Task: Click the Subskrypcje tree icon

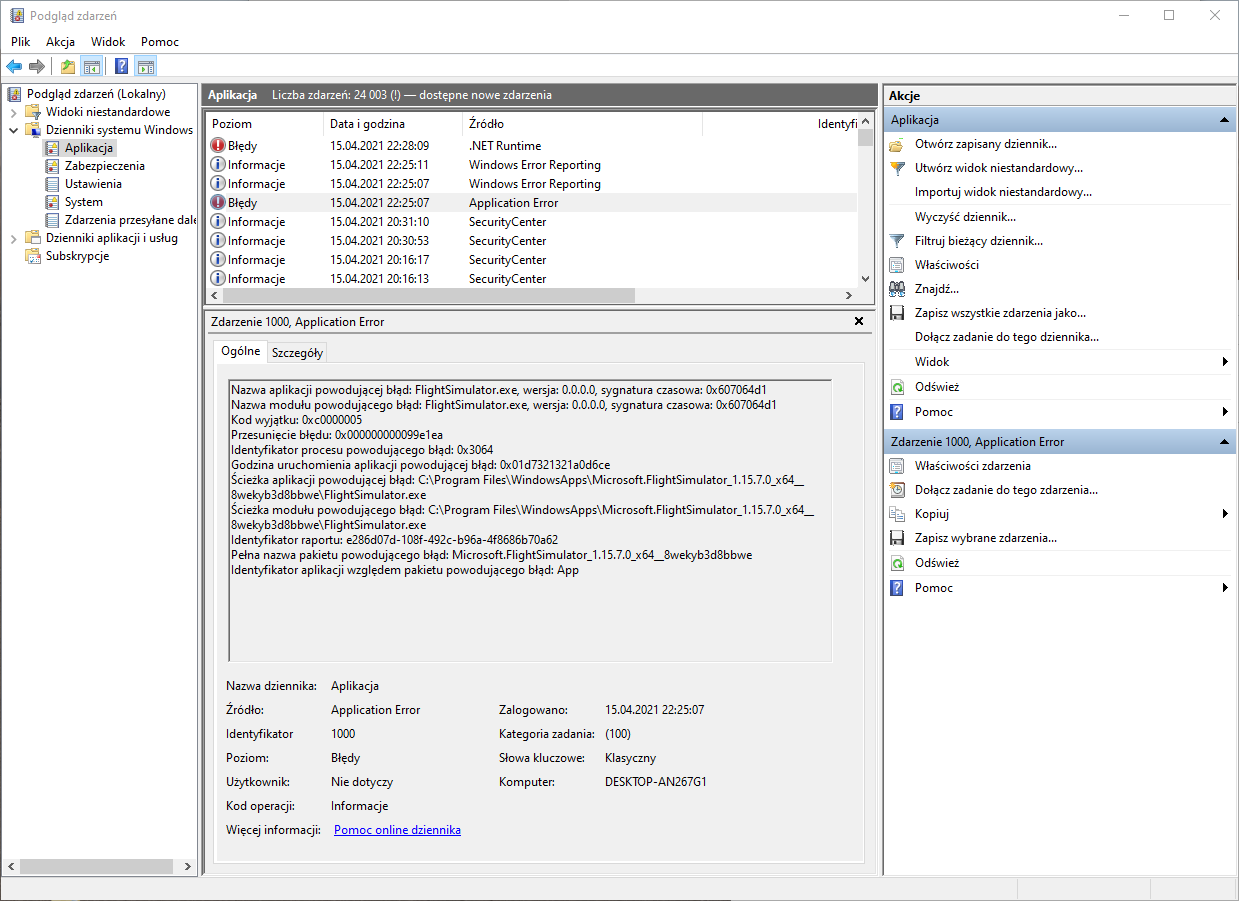Action: [33, 256]
